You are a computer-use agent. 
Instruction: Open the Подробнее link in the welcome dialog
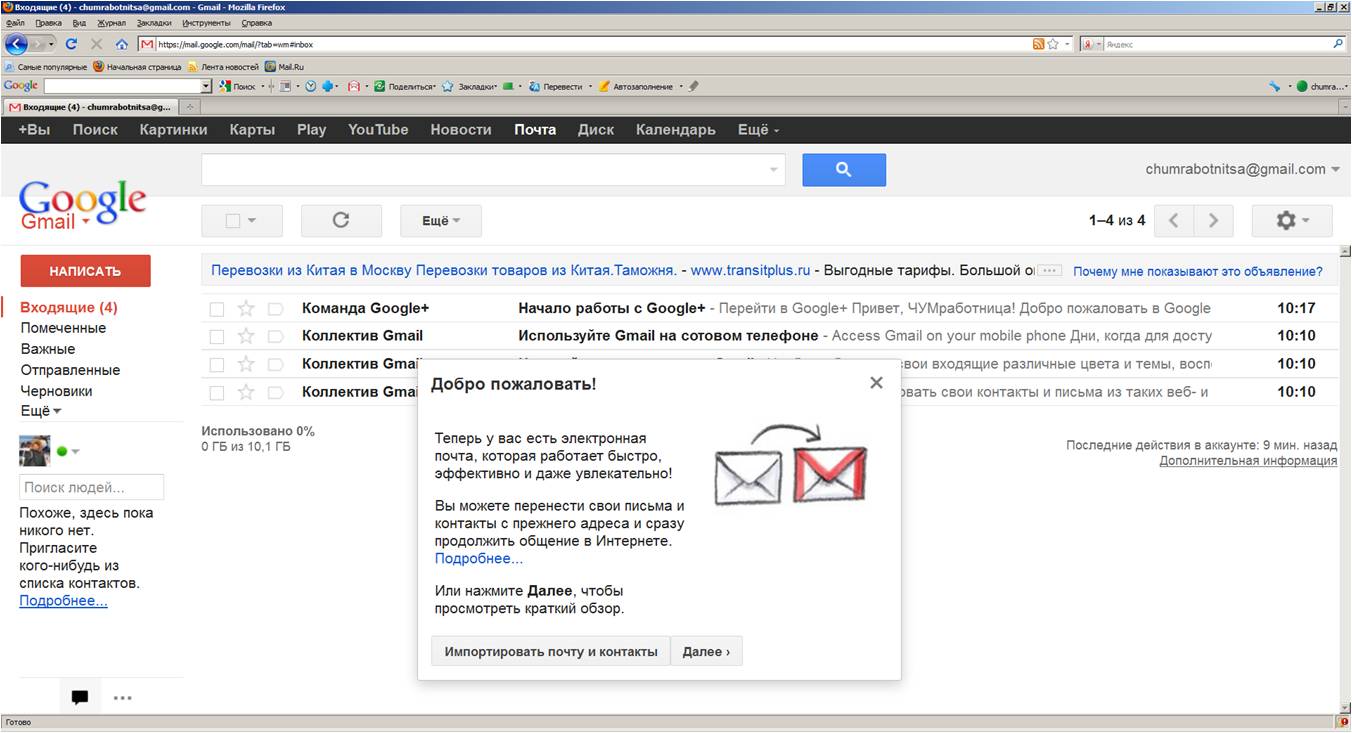point(479,558)
